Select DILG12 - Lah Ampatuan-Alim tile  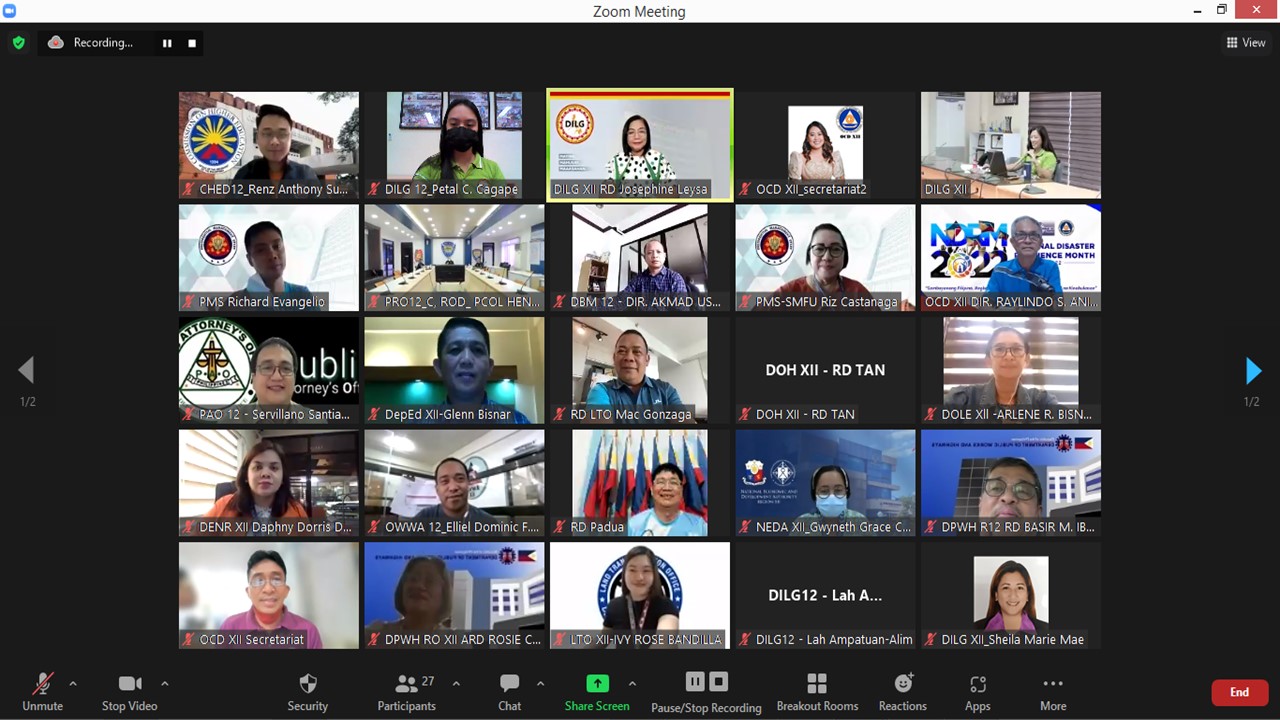click(825, 596)
